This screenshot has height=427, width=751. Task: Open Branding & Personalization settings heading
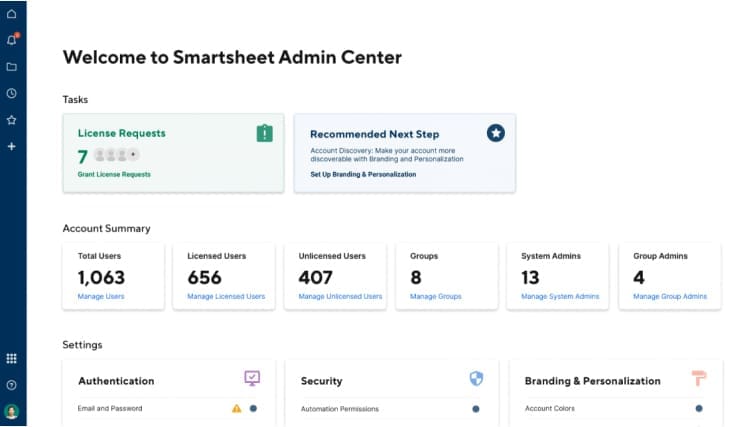pos(592,381)
